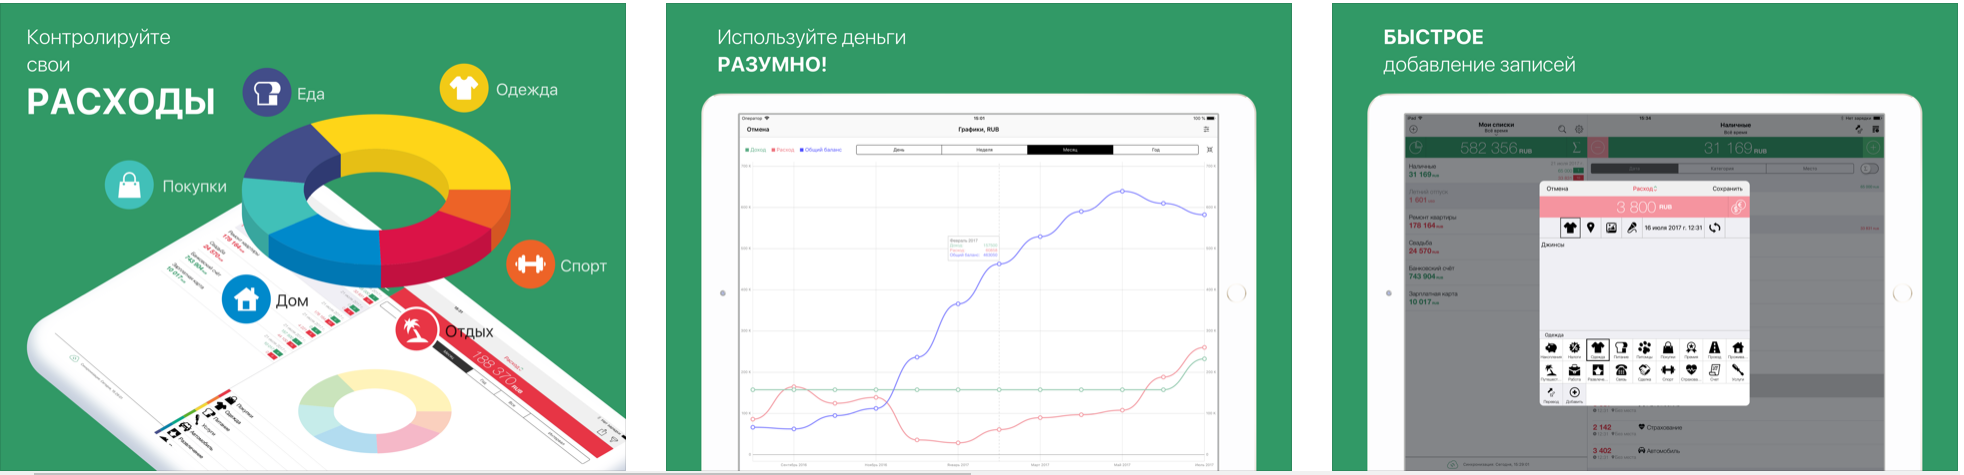The width and height of the screenshot is (1964, 475).
Task: Select the Премия award category icon
Action: click(1691, 349)
